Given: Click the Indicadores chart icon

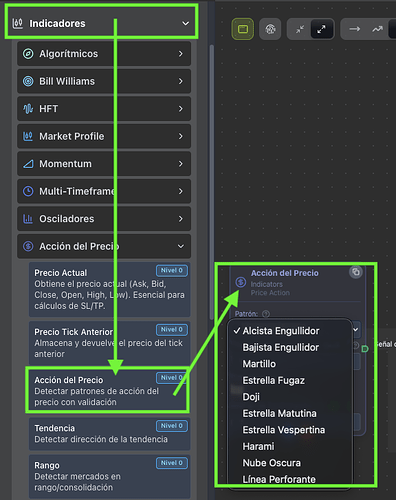Looking at the screenshot, I should (x=17, y=23).
